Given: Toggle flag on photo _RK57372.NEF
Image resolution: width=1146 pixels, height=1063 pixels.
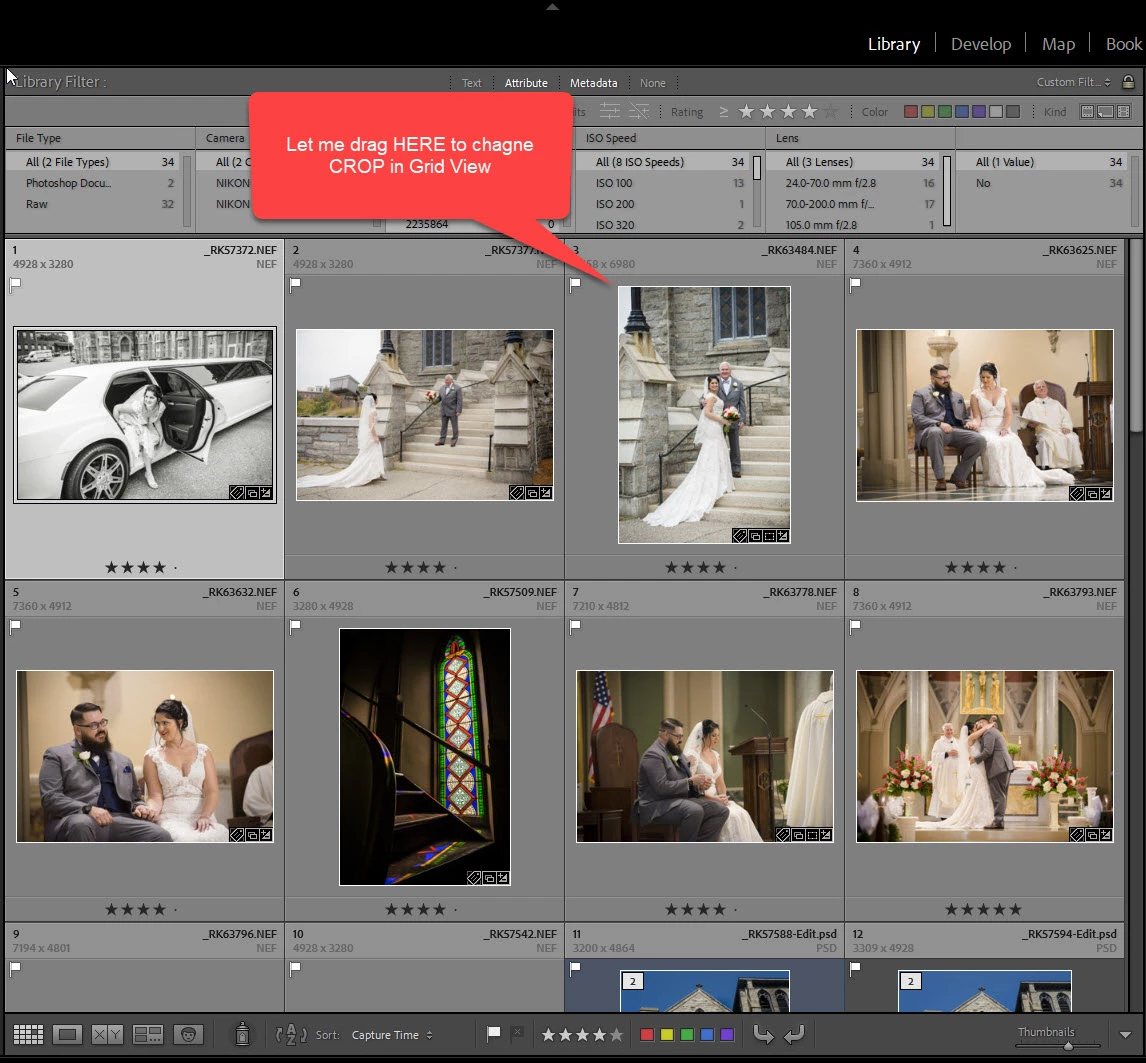Looking at the screenshot, I should pos(15,284).
